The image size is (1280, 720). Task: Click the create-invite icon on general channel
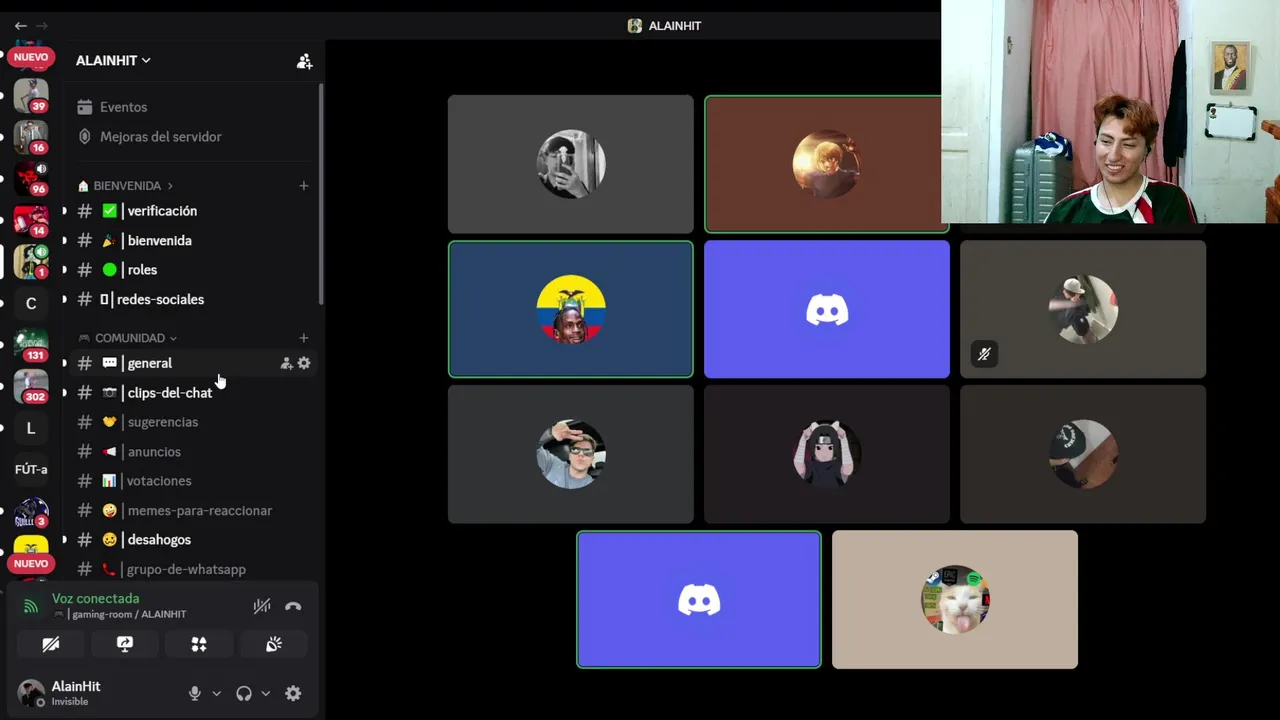point(286,363)
